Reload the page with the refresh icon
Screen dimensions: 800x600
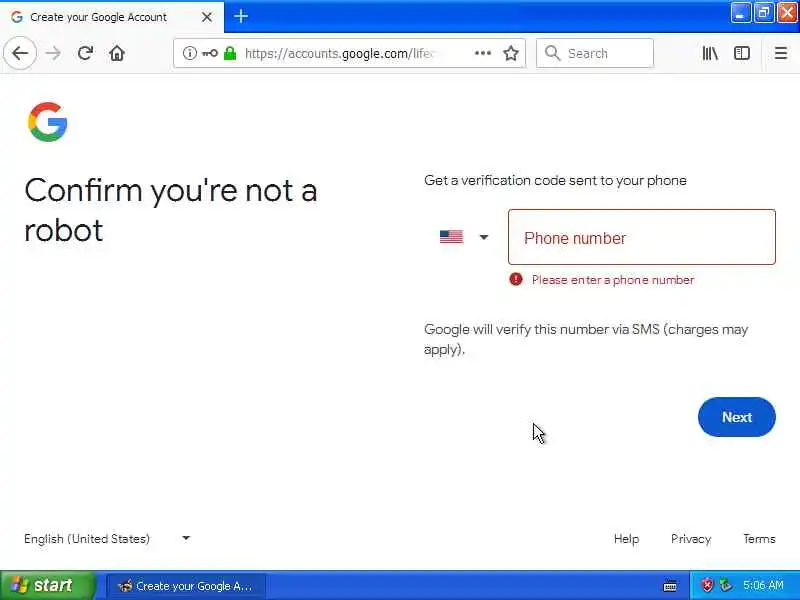pos(85,53)
